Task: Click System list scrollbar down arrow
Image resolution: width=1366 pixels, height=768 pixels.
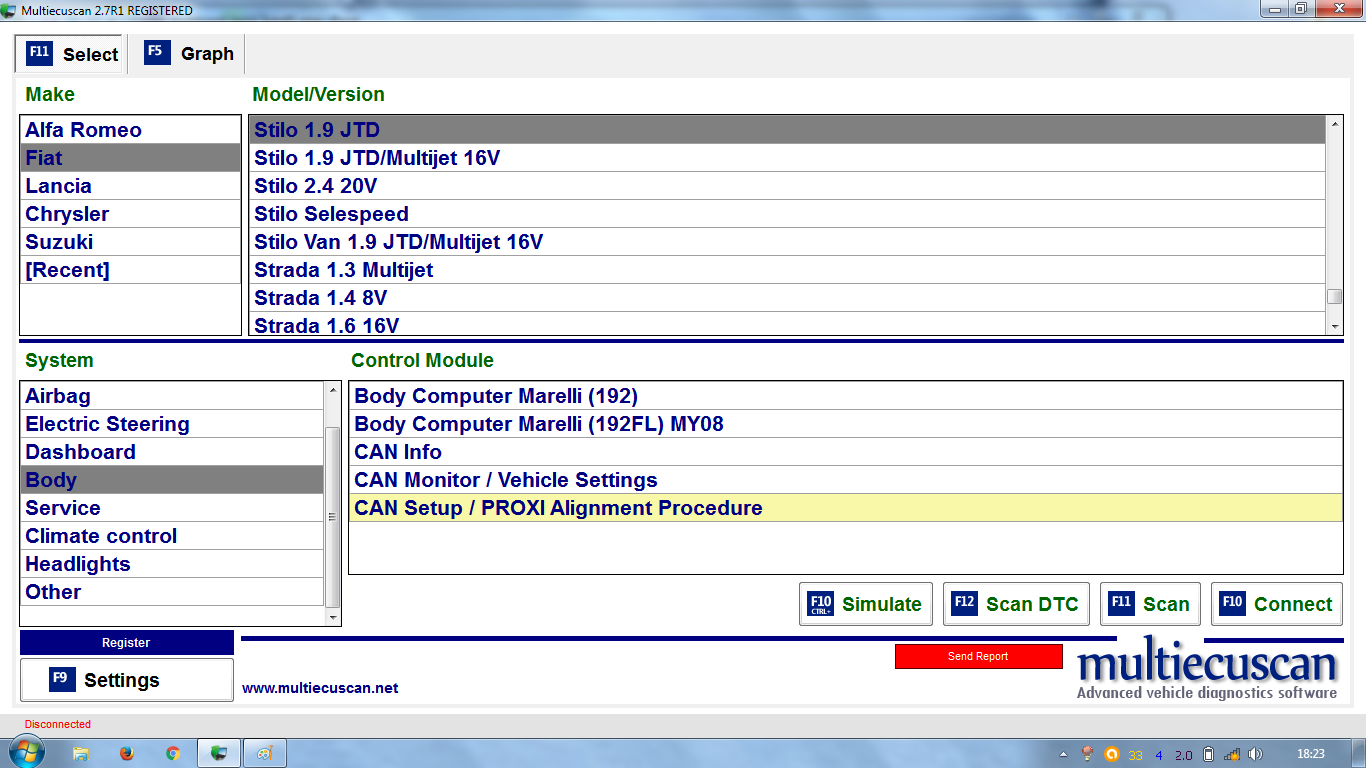Action: [333, 618]
